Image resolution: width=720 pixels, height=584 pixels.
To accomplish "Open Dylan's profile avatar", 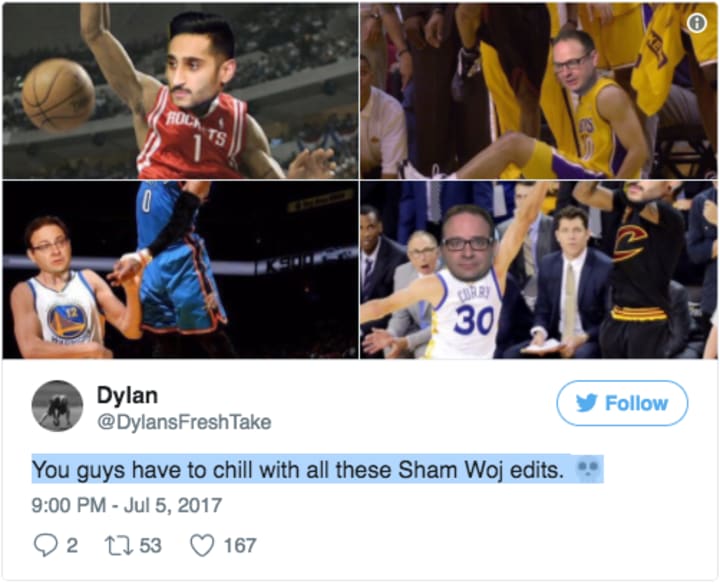I will 57,406.
